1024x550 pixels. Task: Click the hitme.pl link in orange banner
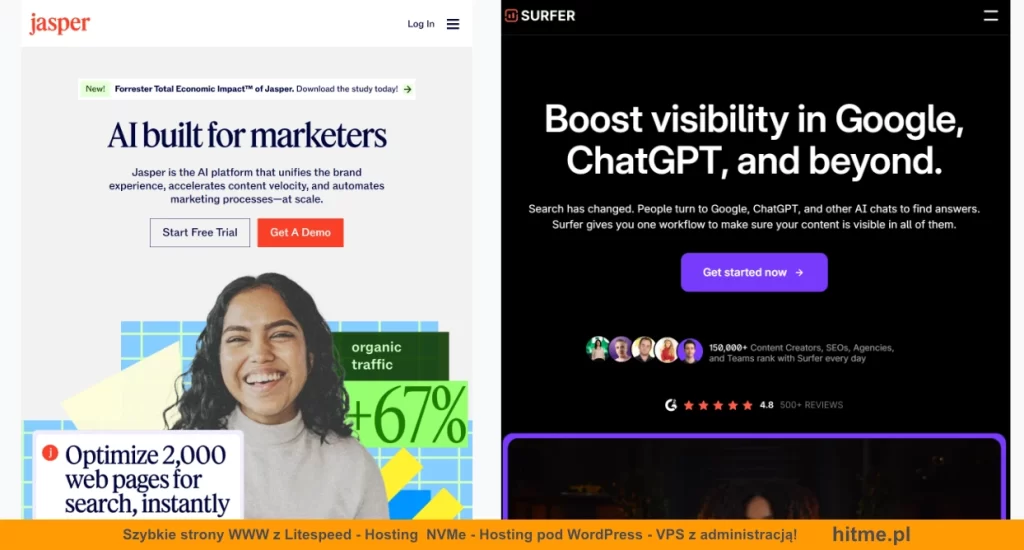pyautogui.click(x=871, y=534)
